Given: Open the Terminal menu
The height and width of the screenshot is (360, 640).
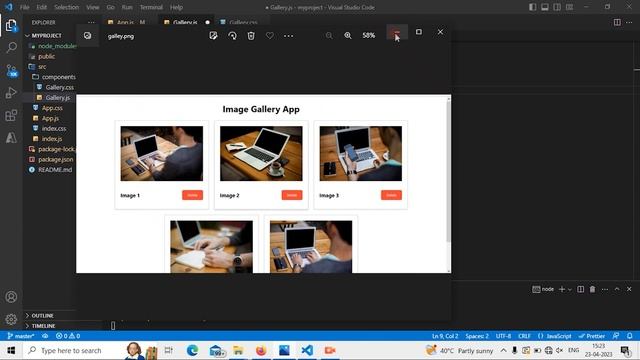Looking at the screenshot, I should (151, 7).
